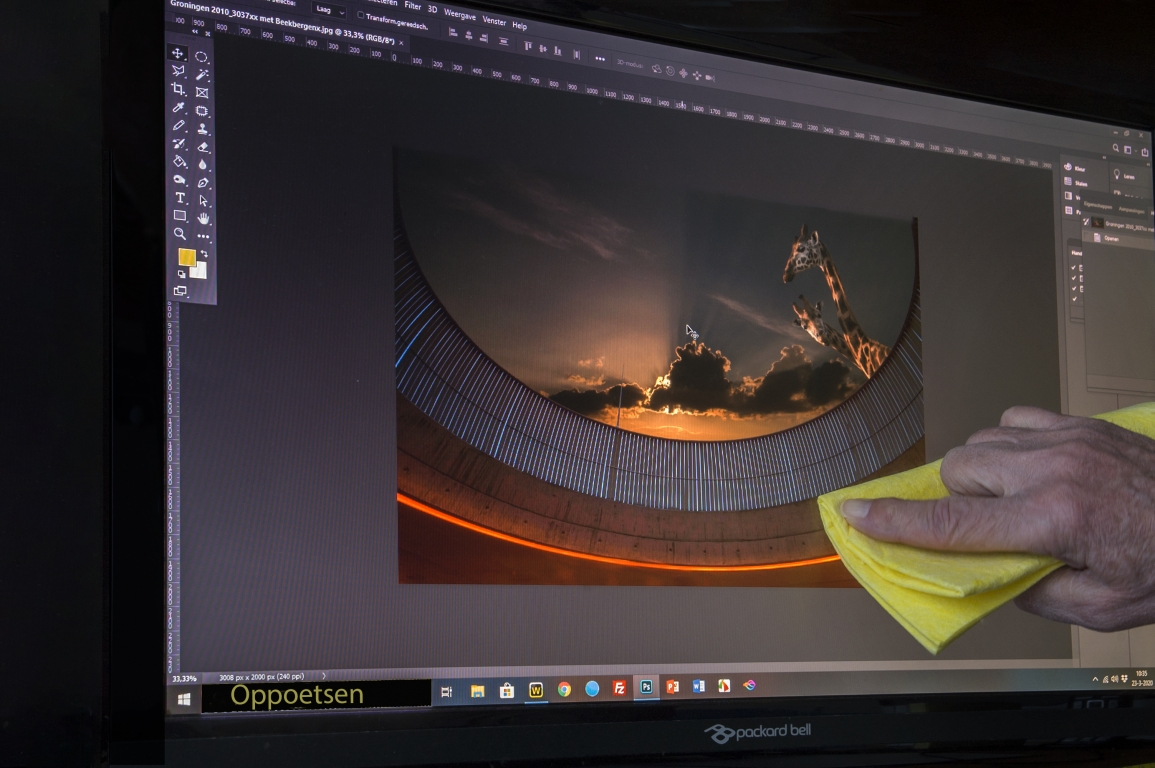This screenshot has width=1155, height=768.
Task: Select the Move tool
Action: (178, 53)
